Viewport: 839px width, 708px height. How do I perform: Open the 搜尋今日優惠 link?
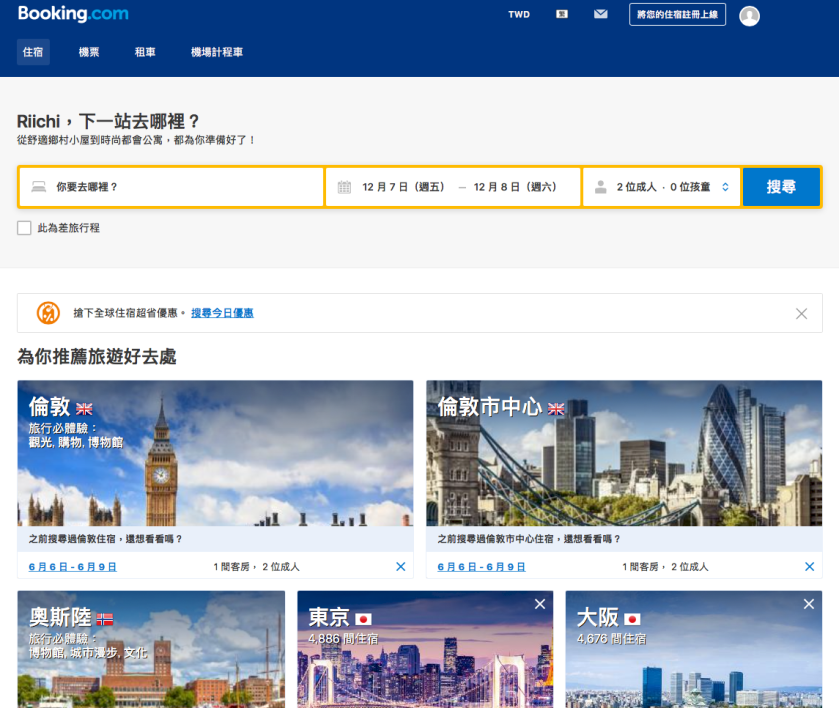(222, 313)
